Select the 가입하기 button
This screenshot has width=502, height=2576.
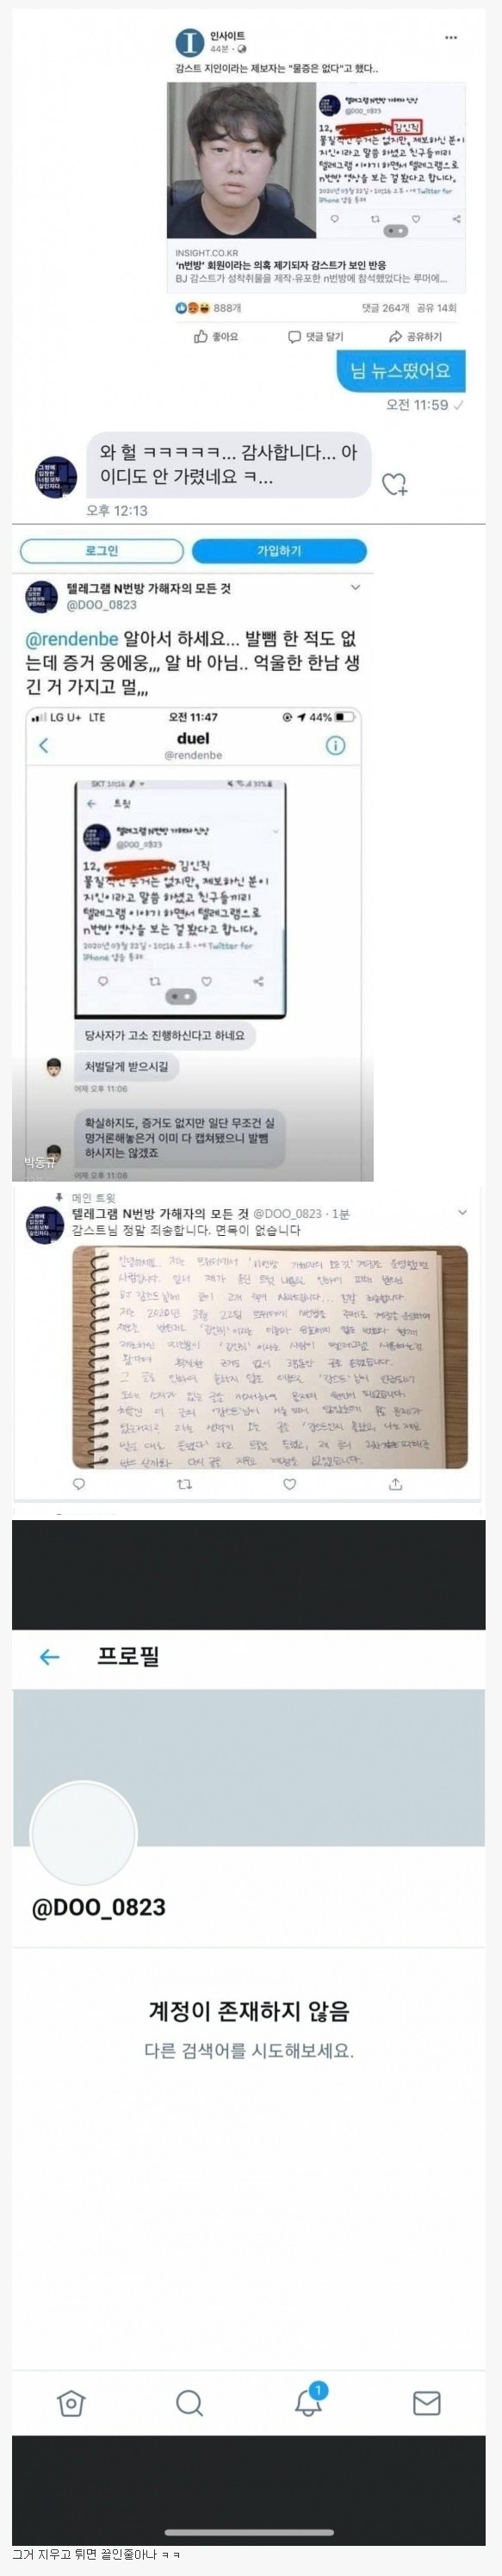pos(279,551)
